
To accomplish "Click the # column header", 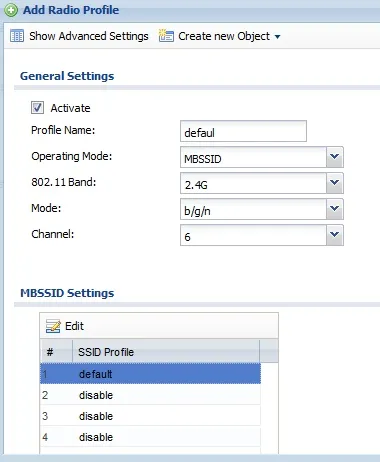I will (56, 352).
